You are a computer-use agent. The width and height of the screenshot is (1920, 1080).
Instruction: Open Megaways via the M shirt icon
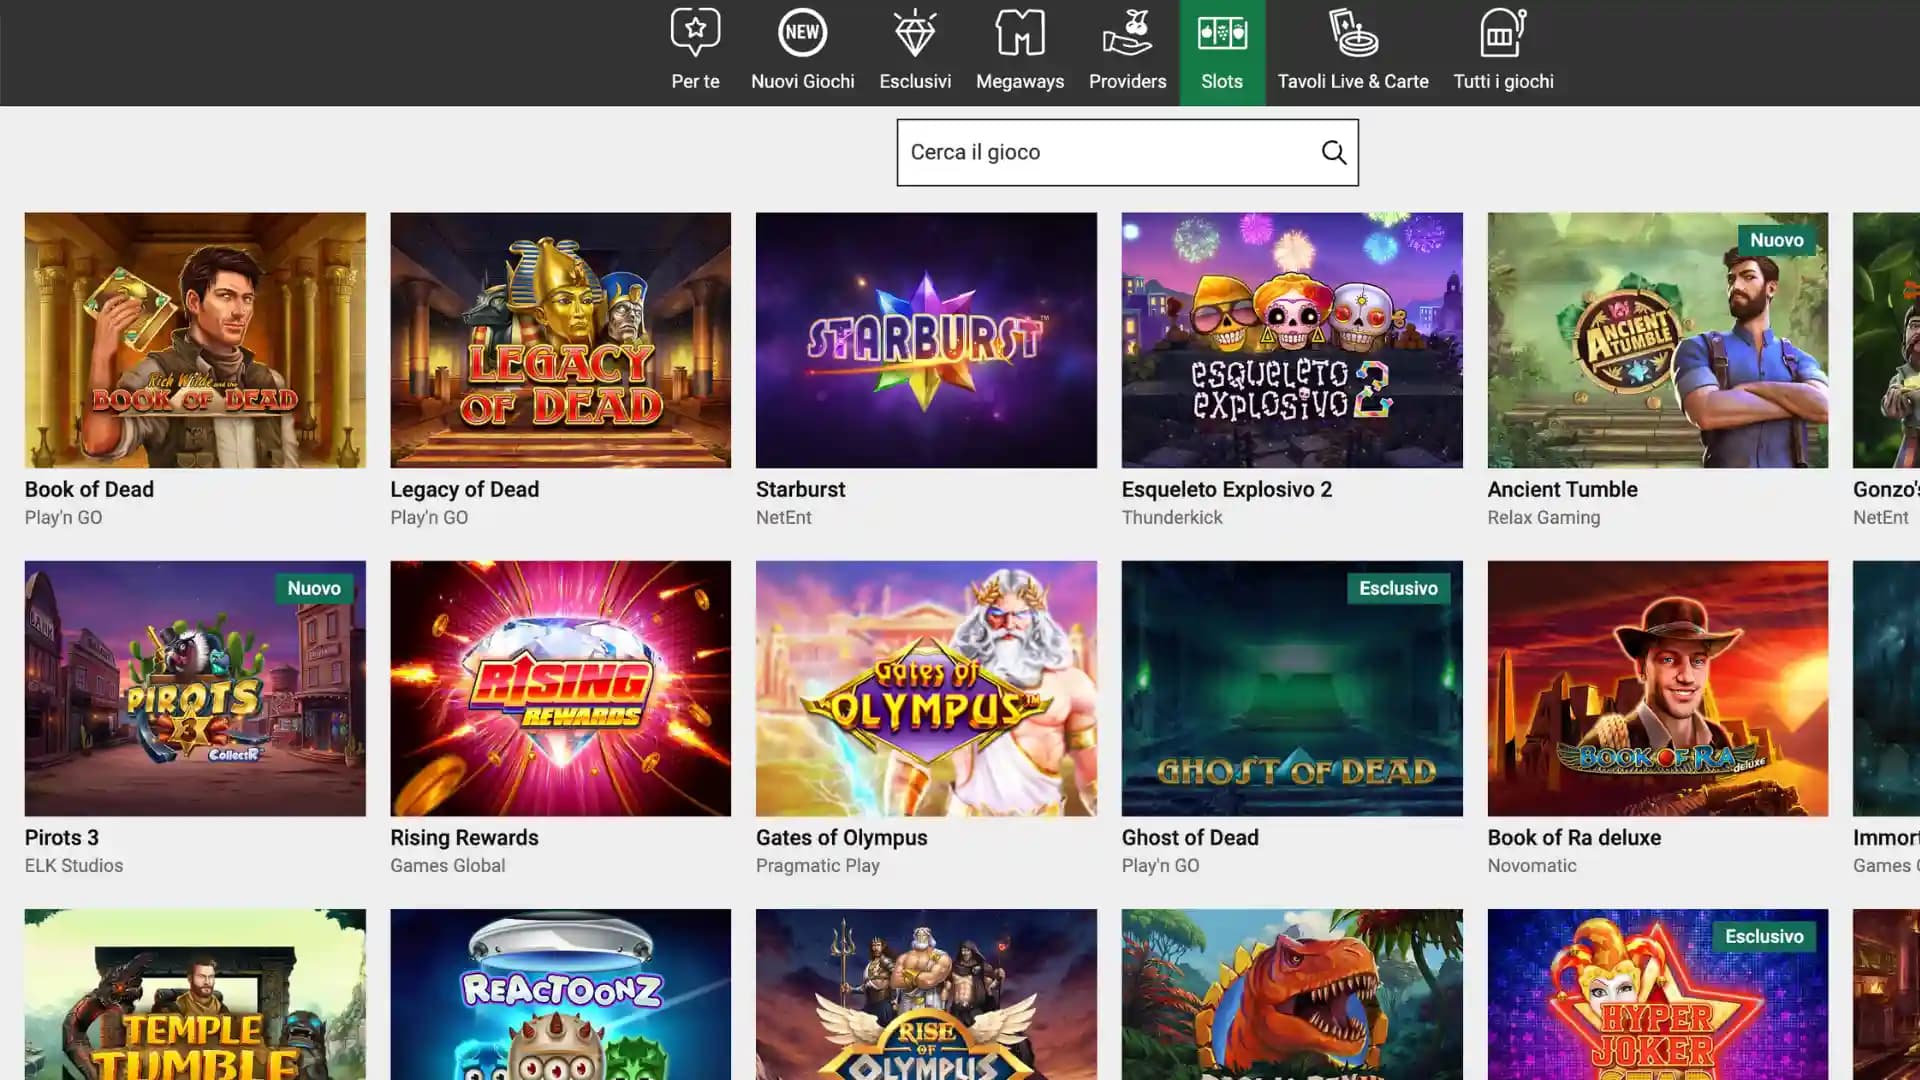[1019, 31]
